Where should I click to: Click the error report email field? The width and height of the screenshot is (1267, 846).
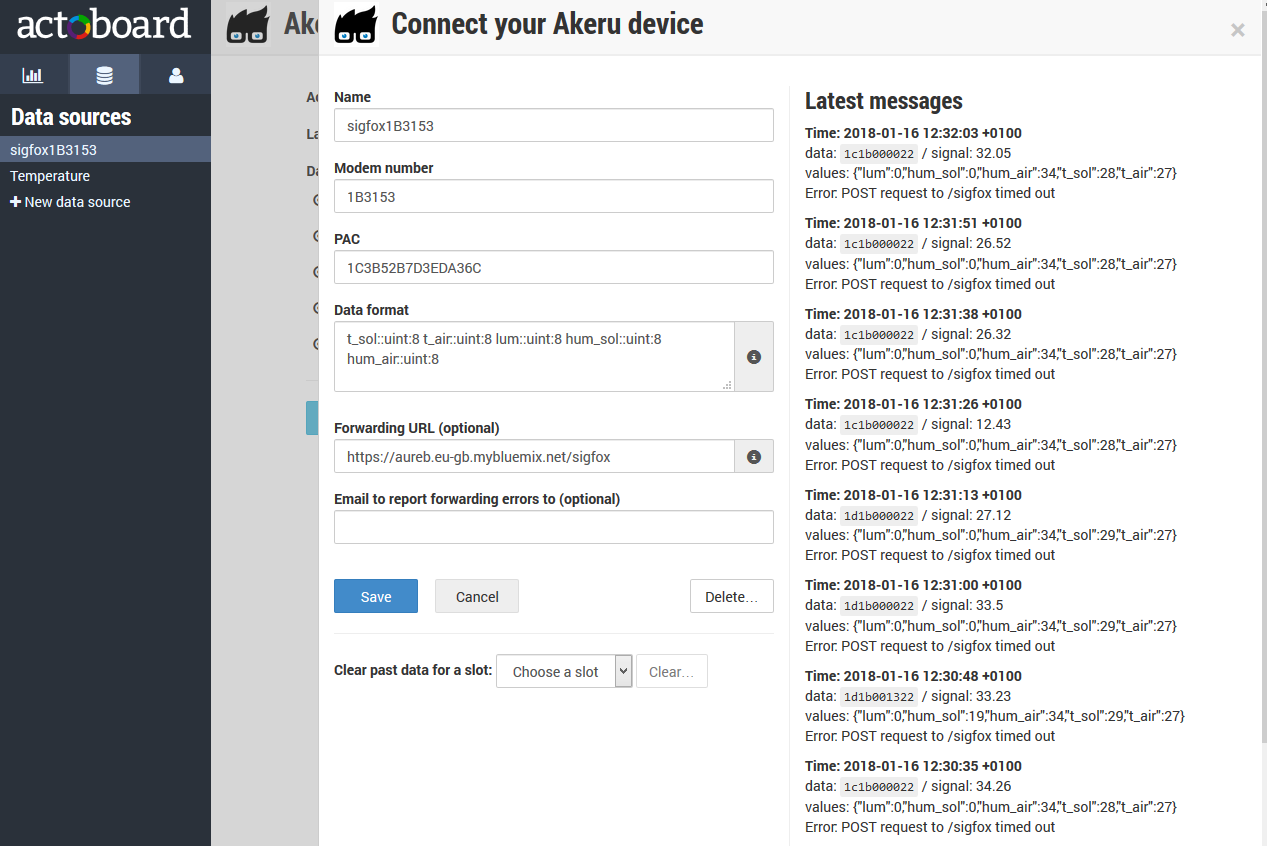click(x=554, y=527)
